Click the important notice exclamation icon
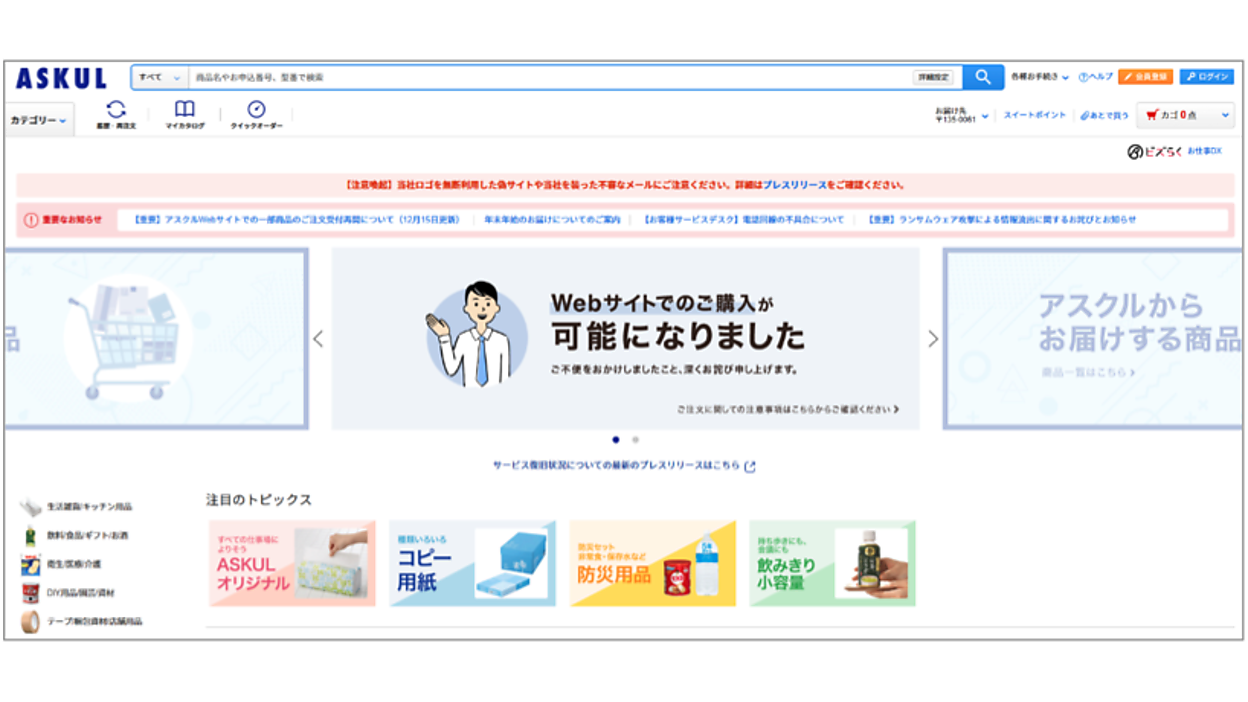The height and width of the screenshot is (702, 1248). 31,220
